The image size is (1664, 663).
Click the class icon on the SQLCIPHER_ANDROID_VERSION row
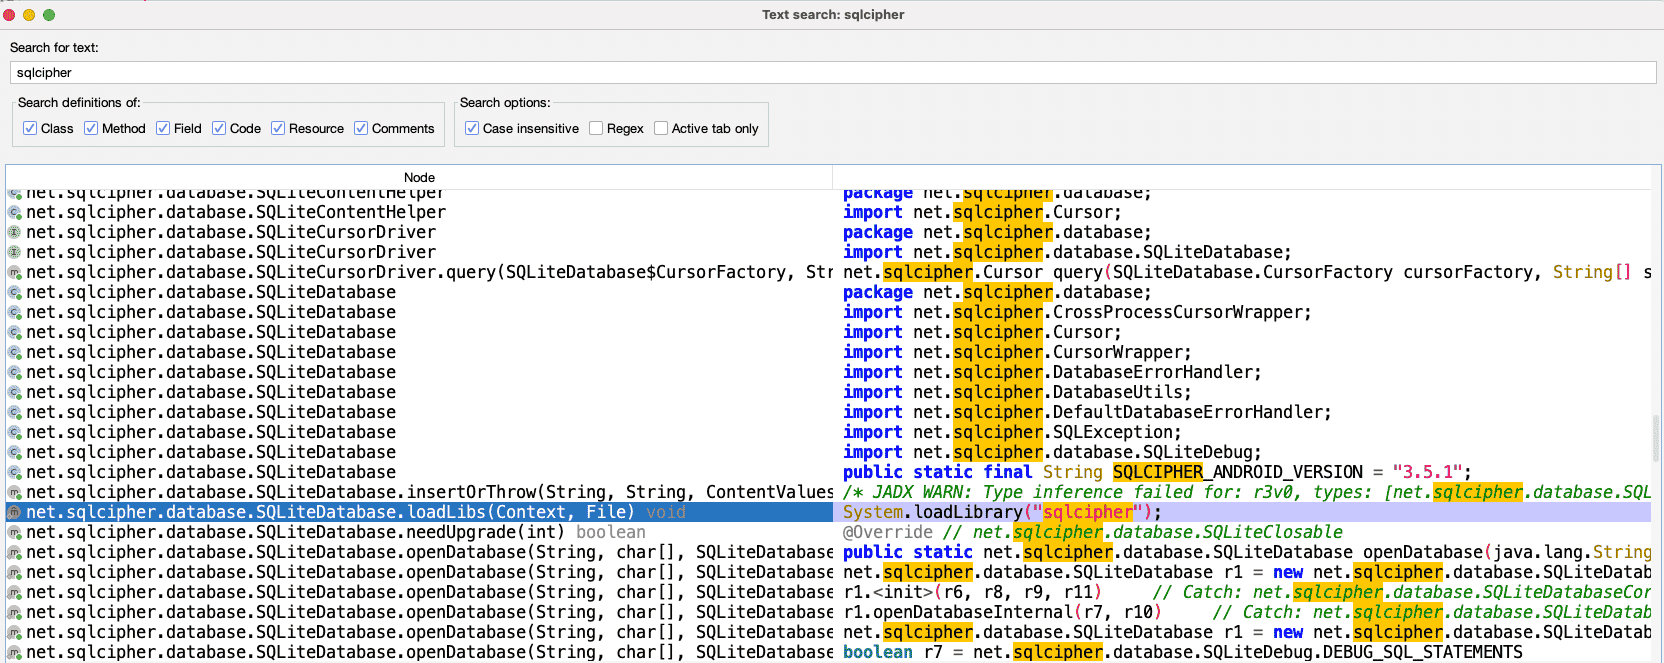coord(14,472)
